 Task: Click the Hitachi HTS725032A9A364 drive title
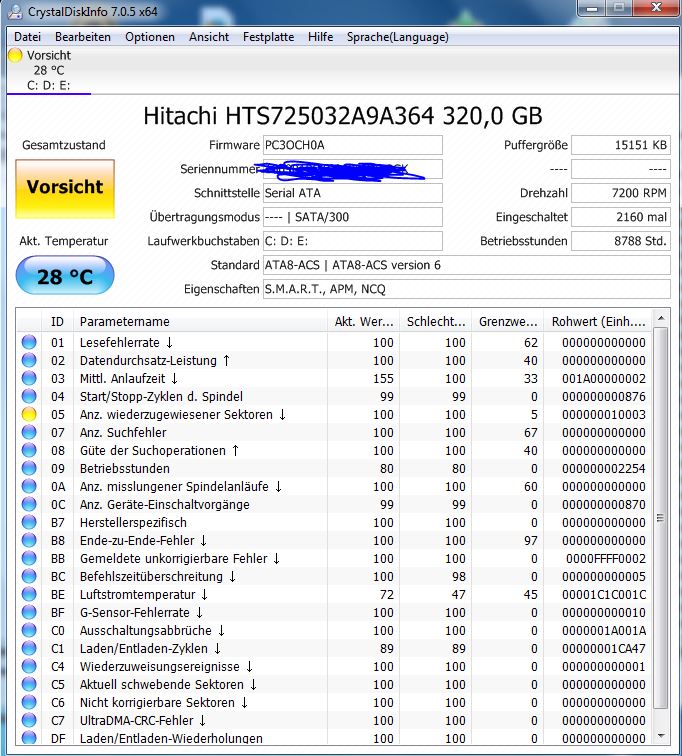click(343, 116)
